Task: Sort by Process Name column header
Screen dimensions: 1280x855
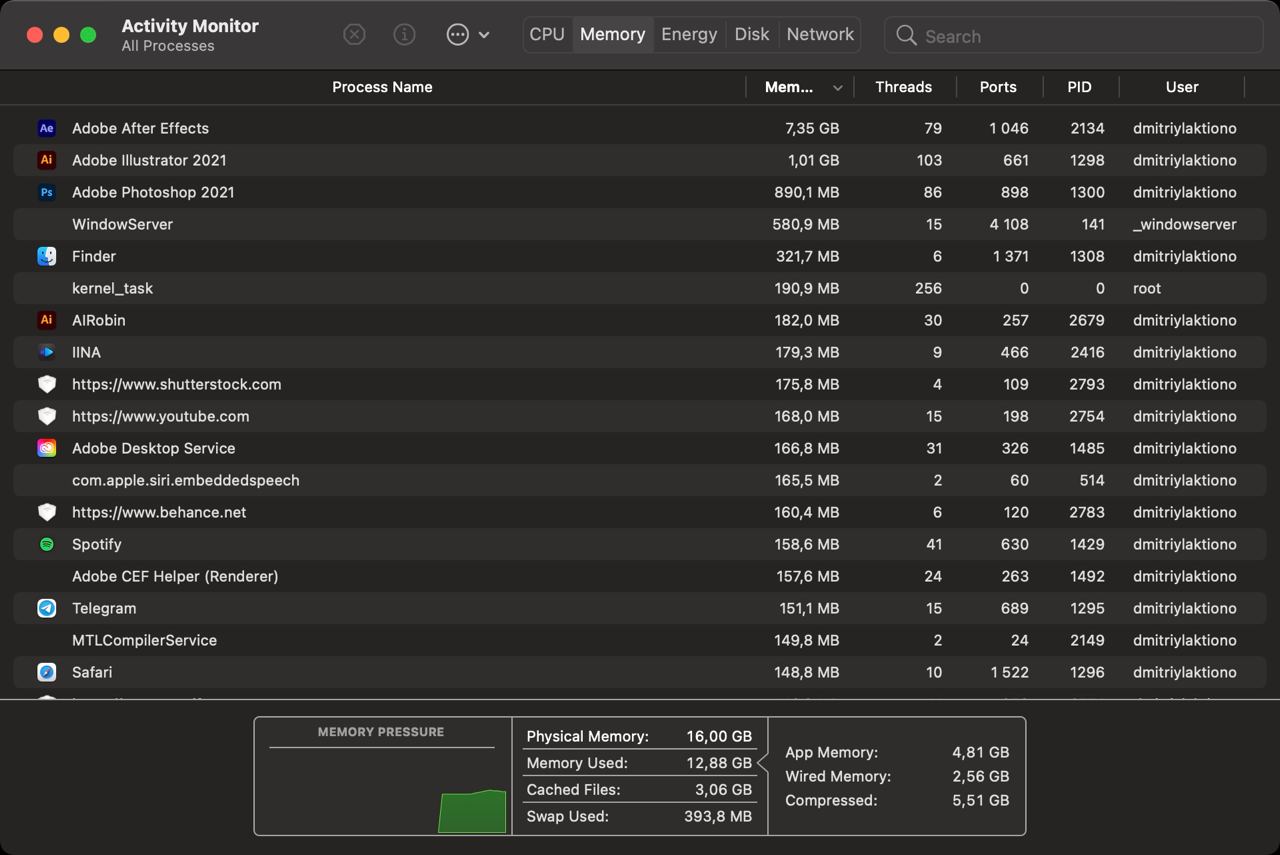Action: pos(382,87)
